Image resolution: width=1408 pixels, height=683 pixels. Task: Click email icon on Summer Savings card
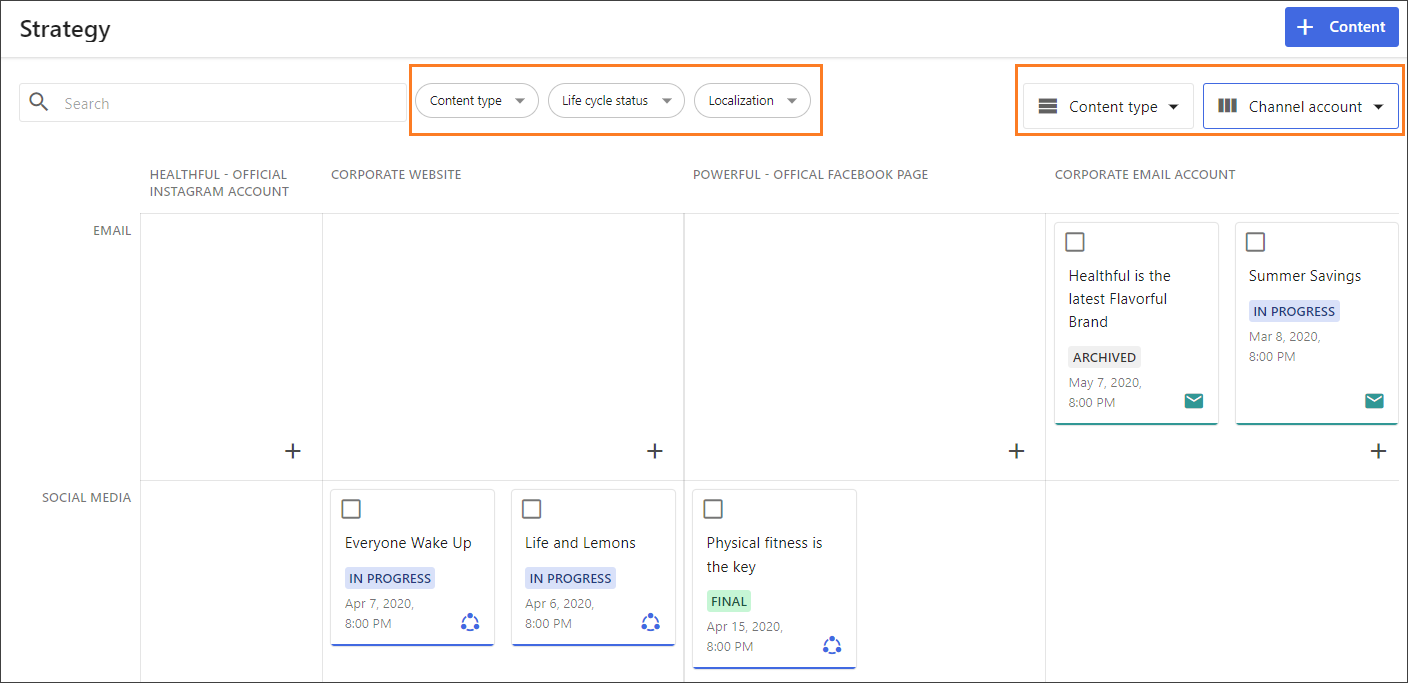[1374, 401]
